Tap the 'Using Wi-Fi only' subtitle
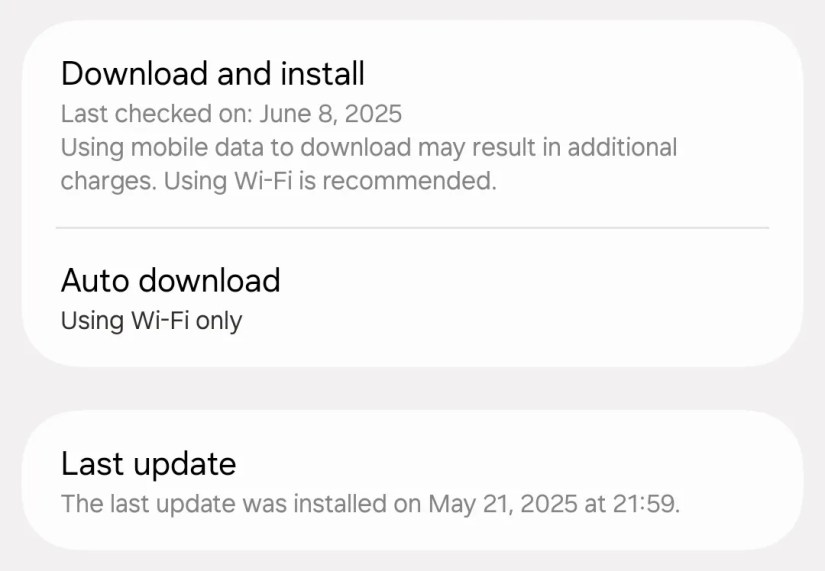825x571 pixels. pyautogui.click(x=152, y=320)
